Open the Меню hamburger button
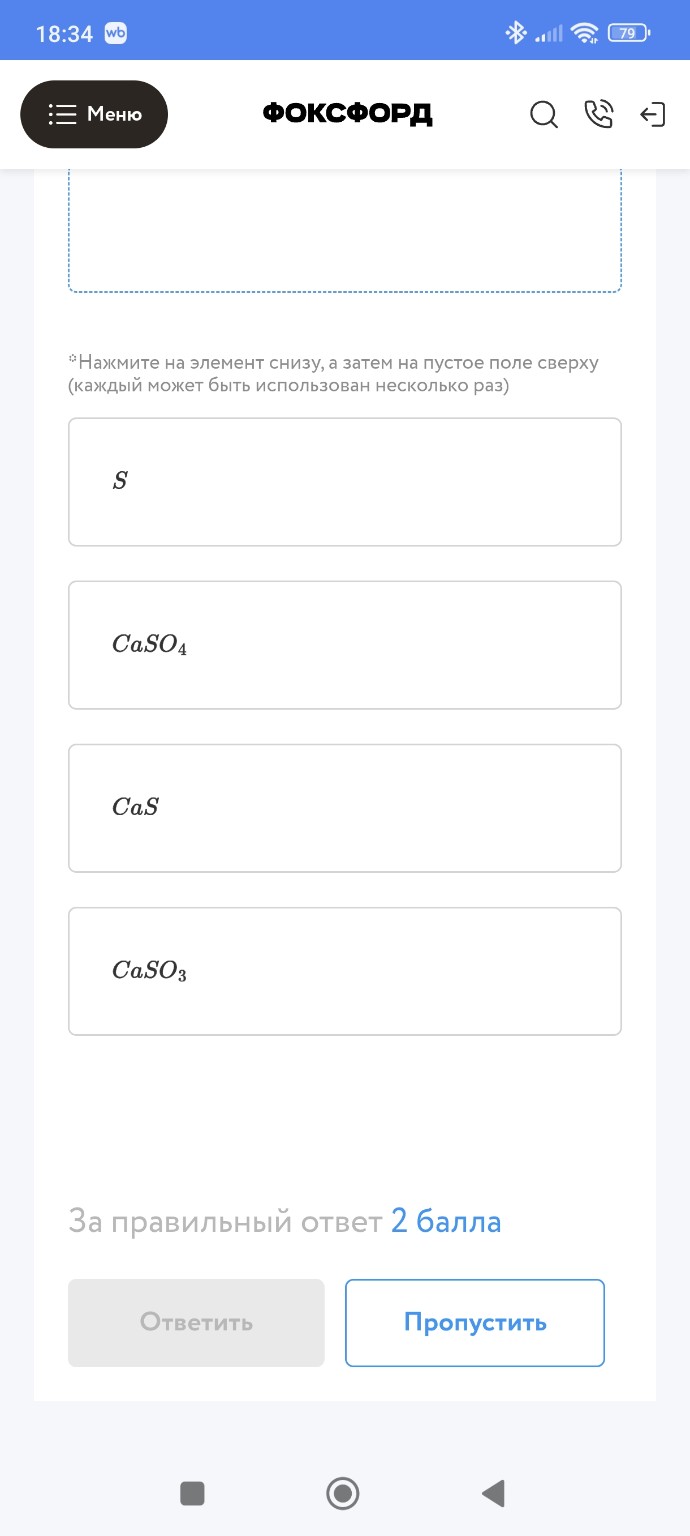The image size is (690, 1536). coord(94,114)
